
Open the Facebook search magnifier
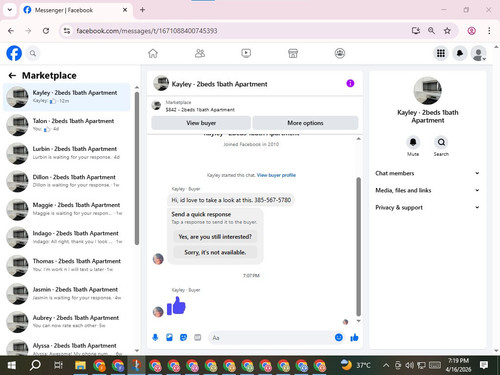pyautogui.click(x=33, y=53)
